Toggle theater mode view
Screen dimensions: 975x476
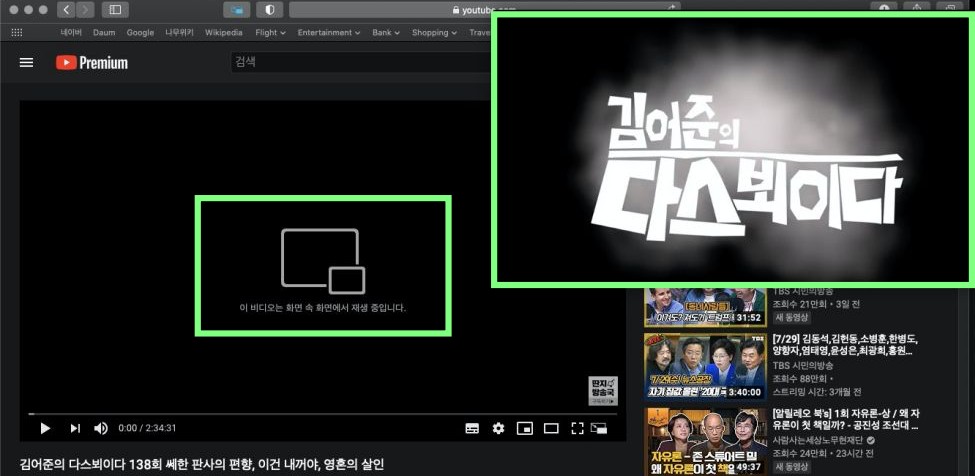[x=551, y=428]
